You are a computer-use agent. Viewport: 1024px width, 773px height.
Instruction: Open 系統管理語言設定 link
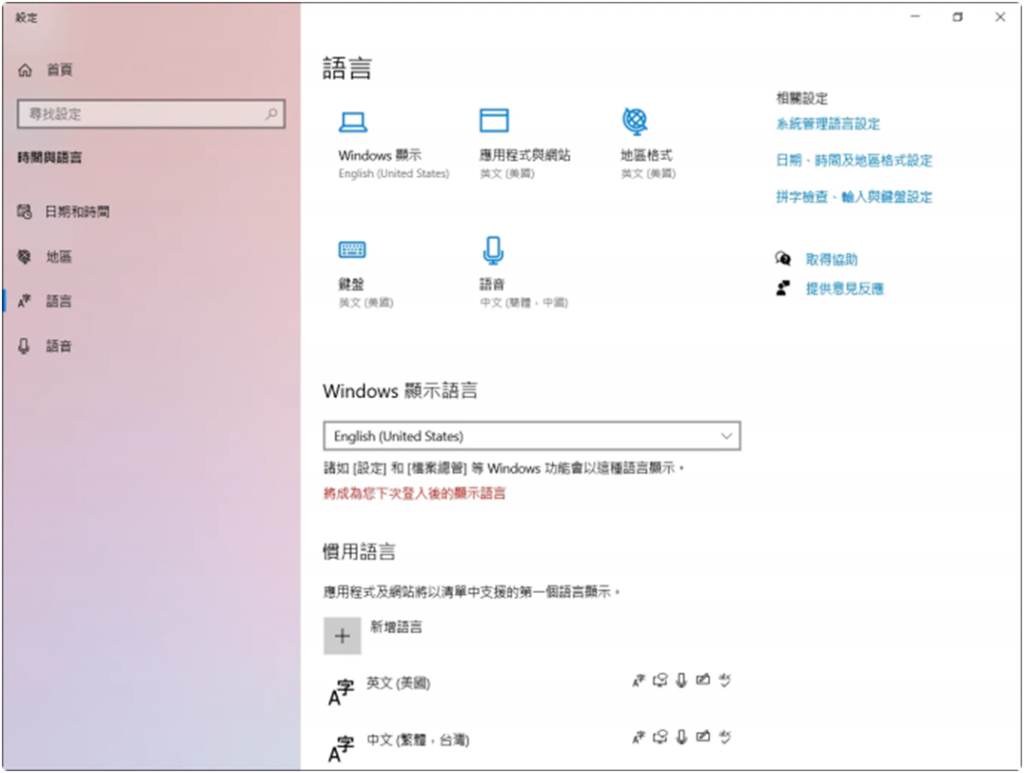(827, 124)
